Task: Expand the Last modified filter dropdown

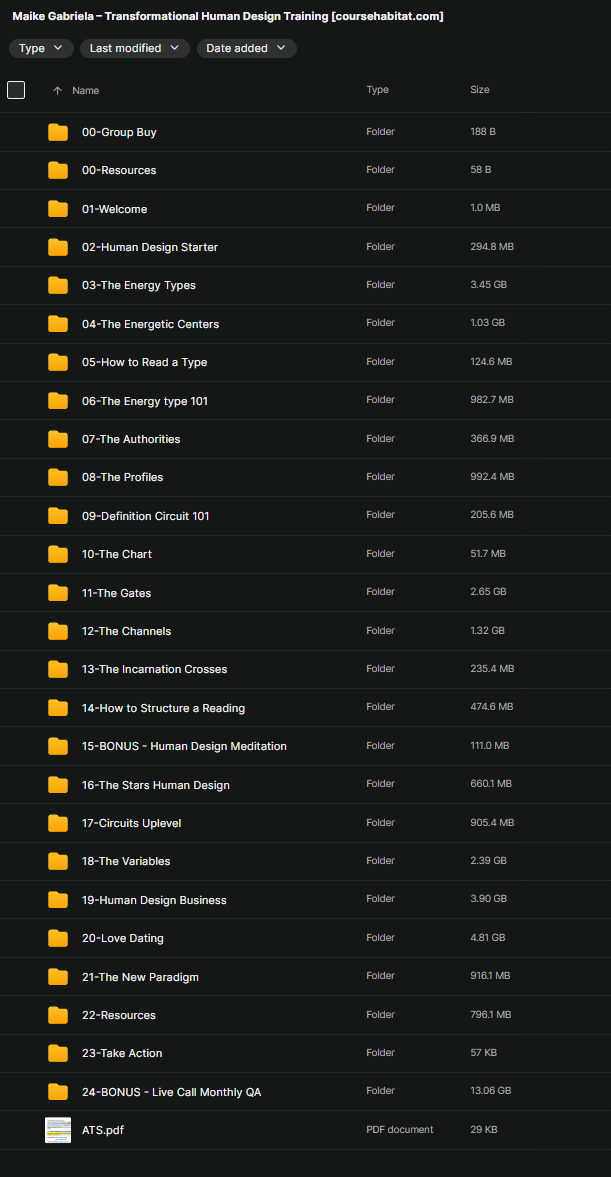Action: 134,48
